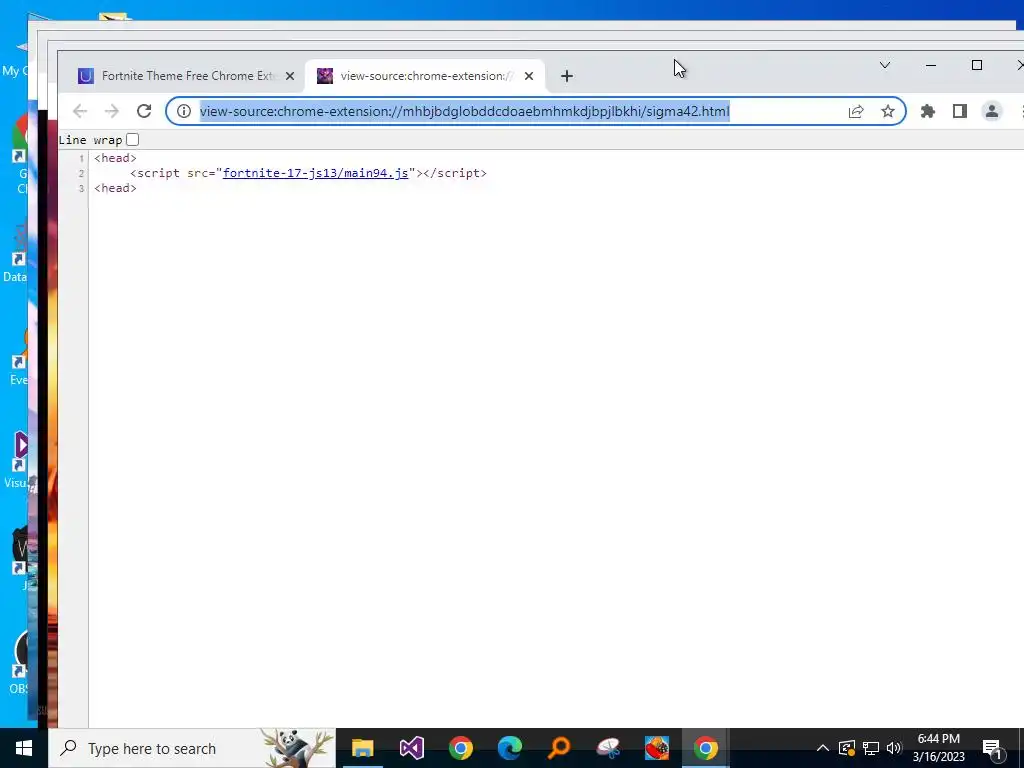Open a new tab with plus button
This screenshot has width=1024, height=768.
567,76
